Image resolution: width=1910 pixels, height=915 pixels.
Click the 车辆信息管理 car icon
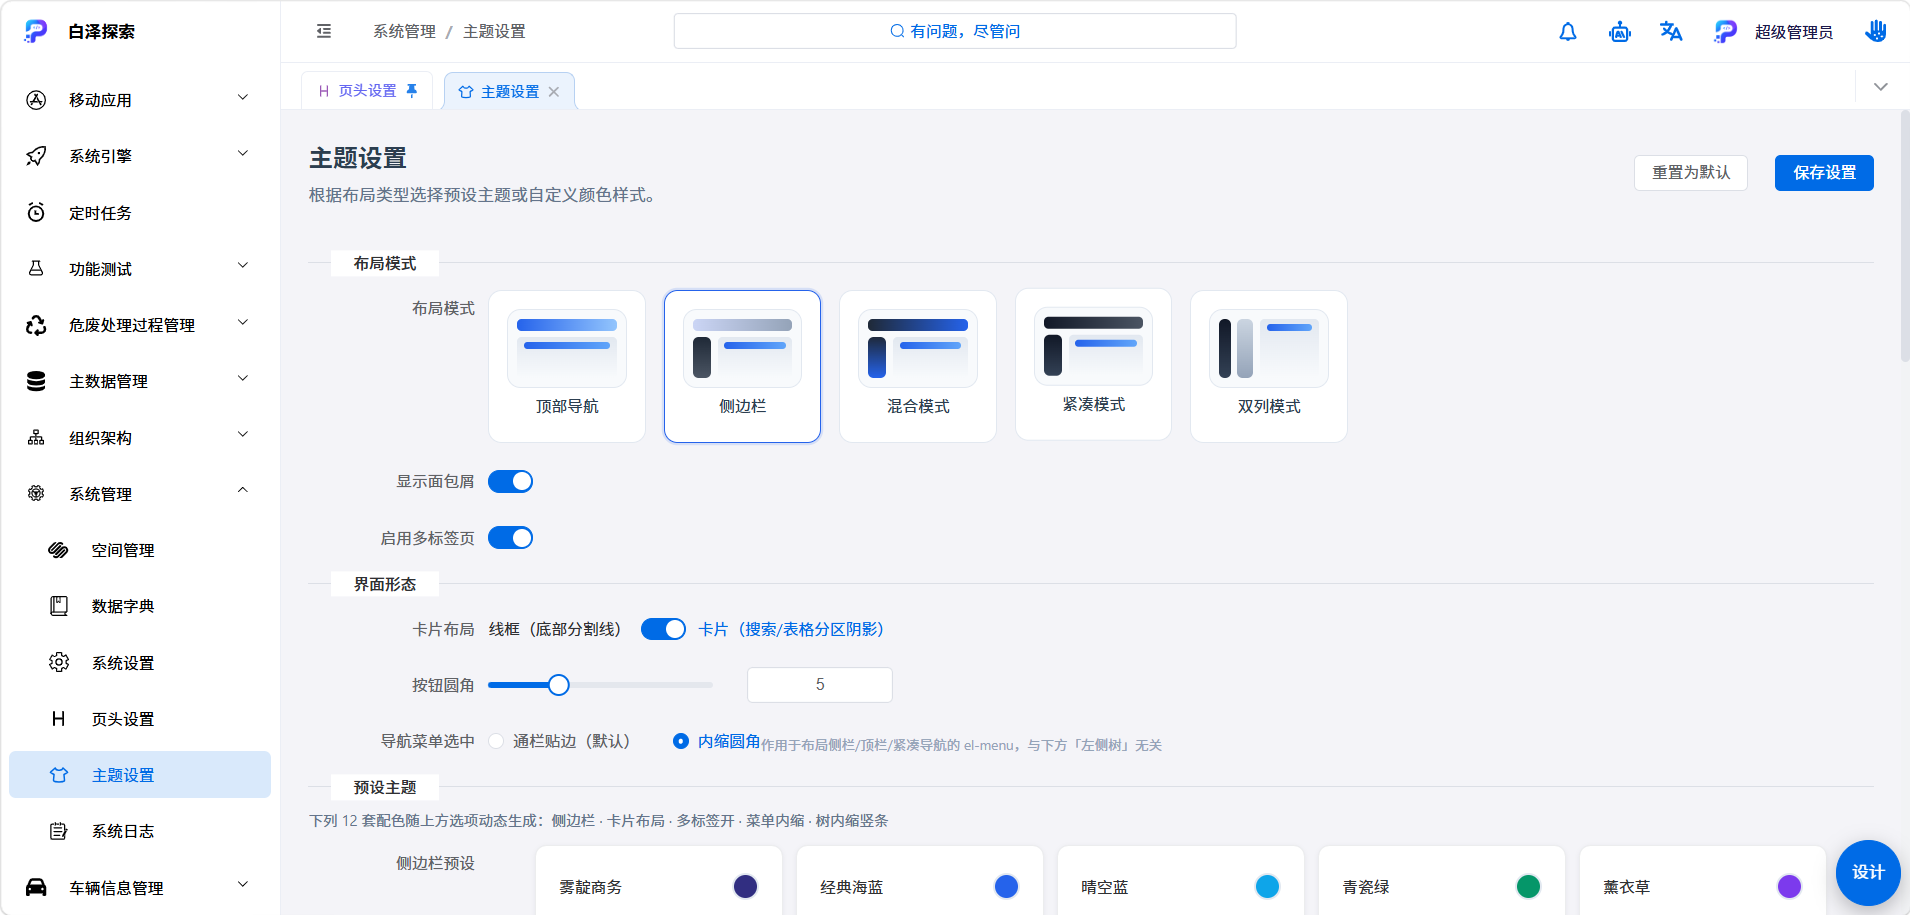[36, 887]
